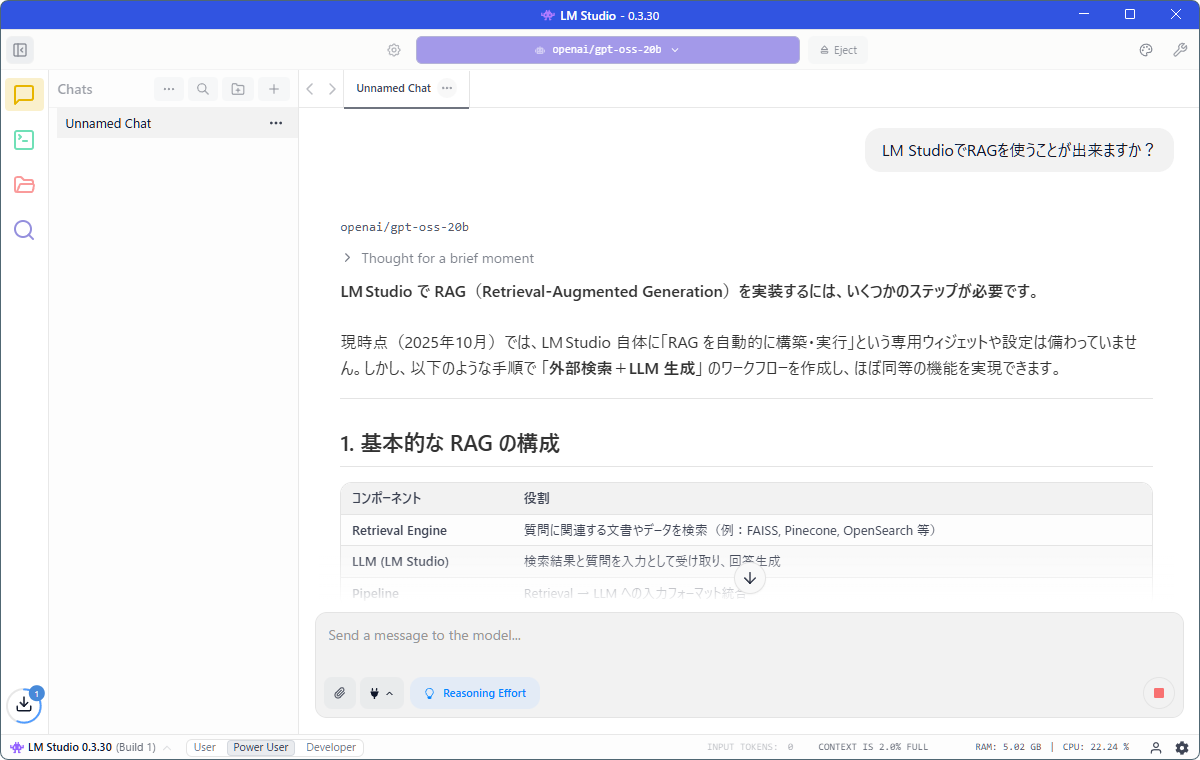Click the paperclip attach file icon
This screenshot has width=1200, height=760.
(340, 693)
